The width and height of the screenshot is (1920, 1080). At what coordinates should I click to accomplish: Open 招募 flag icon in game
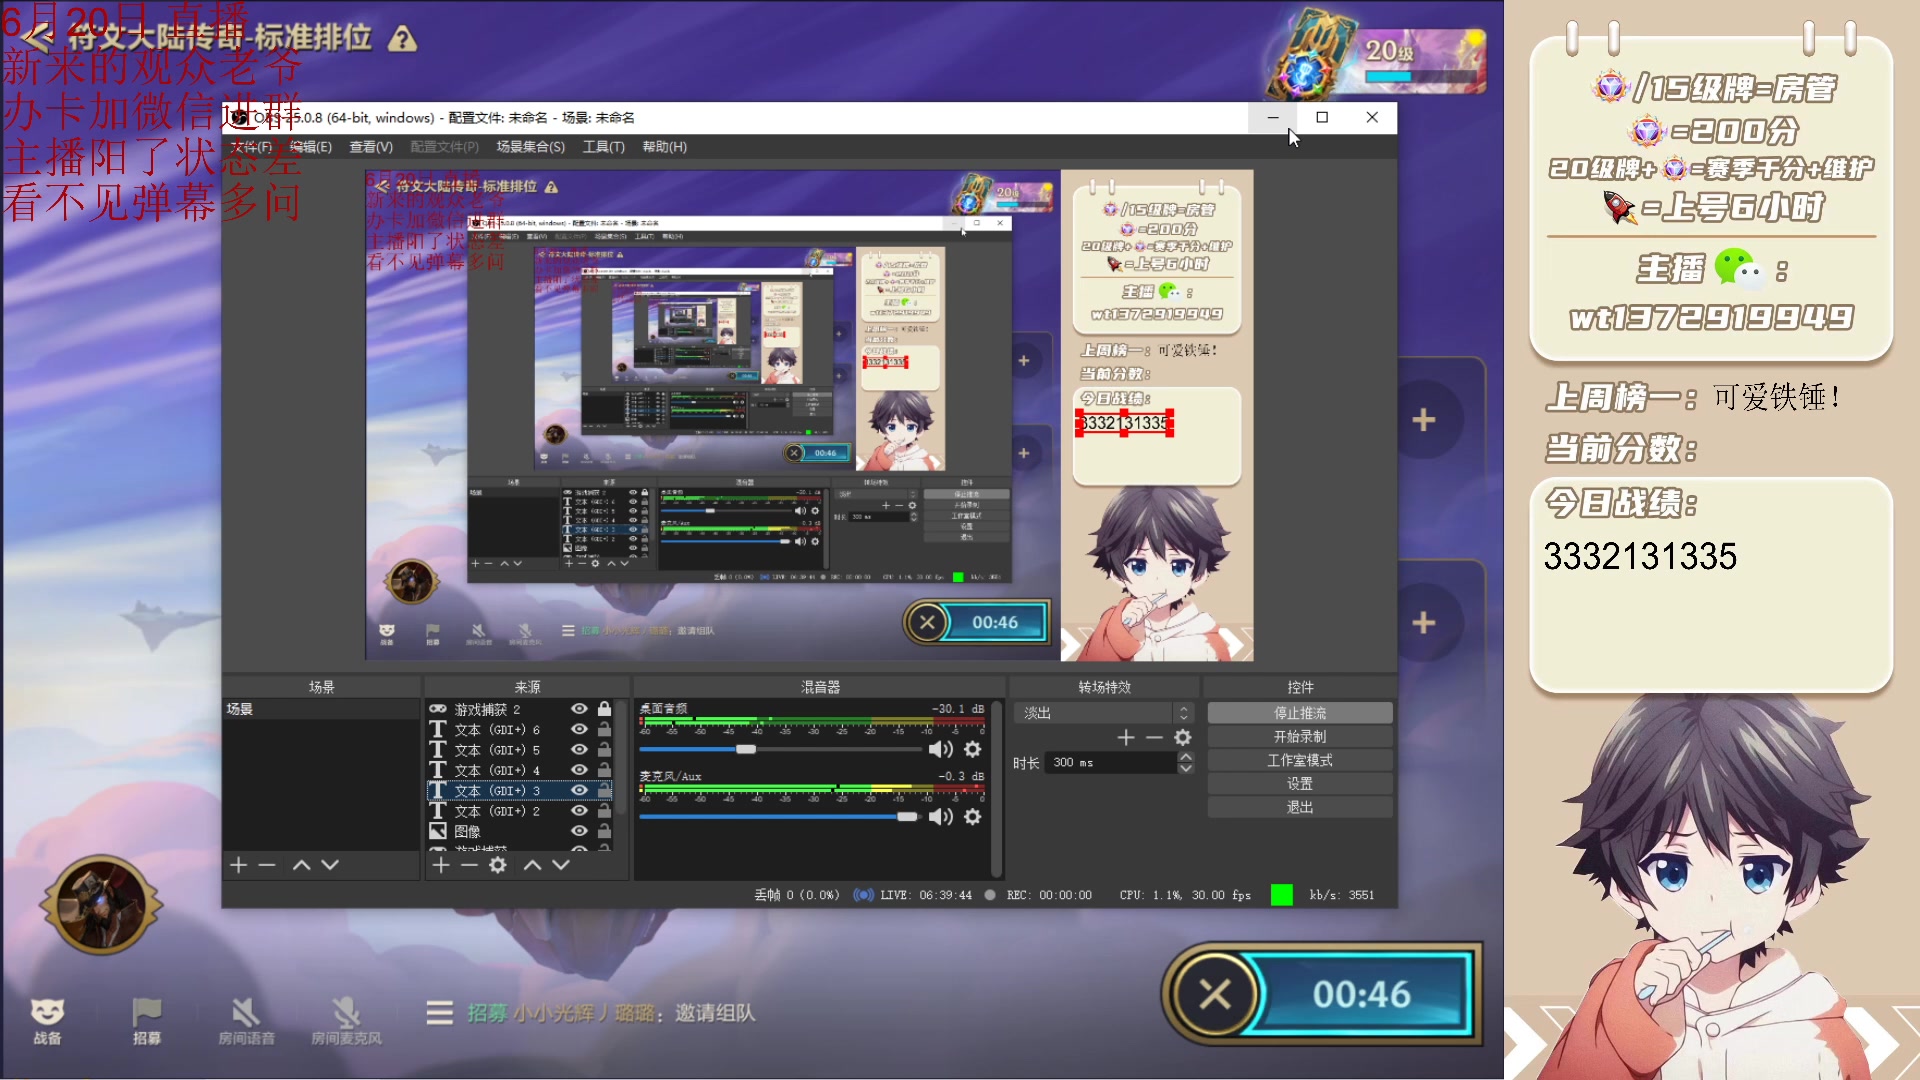147,1021
